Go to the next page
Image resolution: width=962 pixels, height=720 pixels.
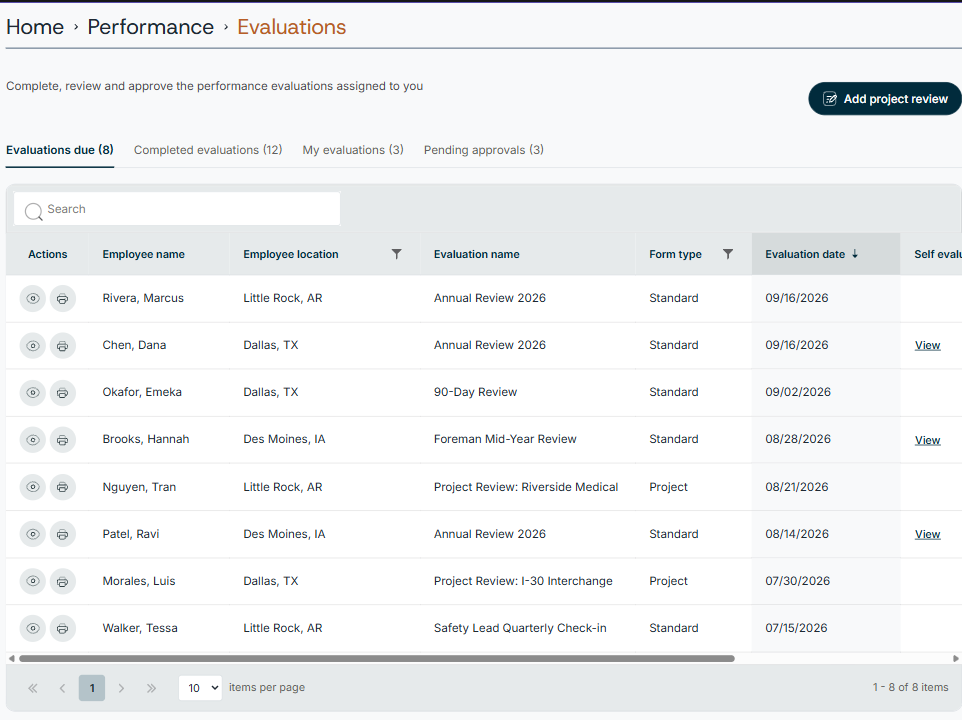point(121,688)
